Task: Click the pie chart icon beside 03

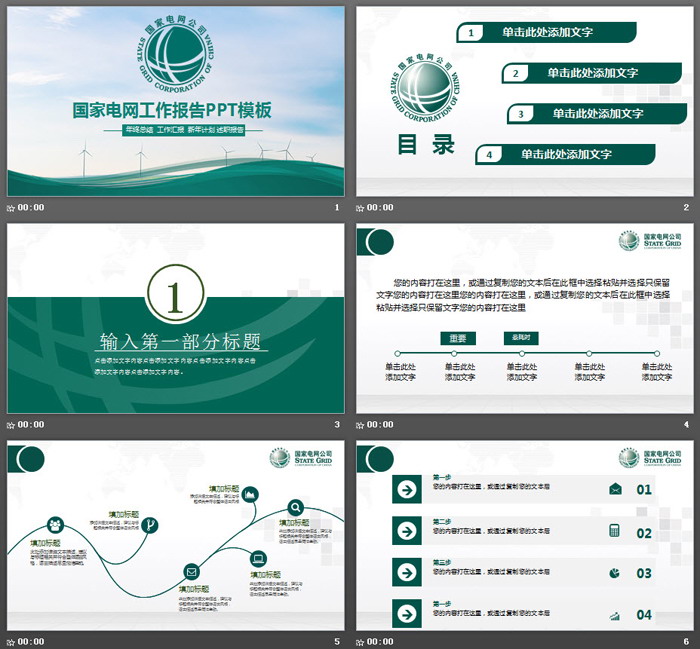Action: (615, 573)
